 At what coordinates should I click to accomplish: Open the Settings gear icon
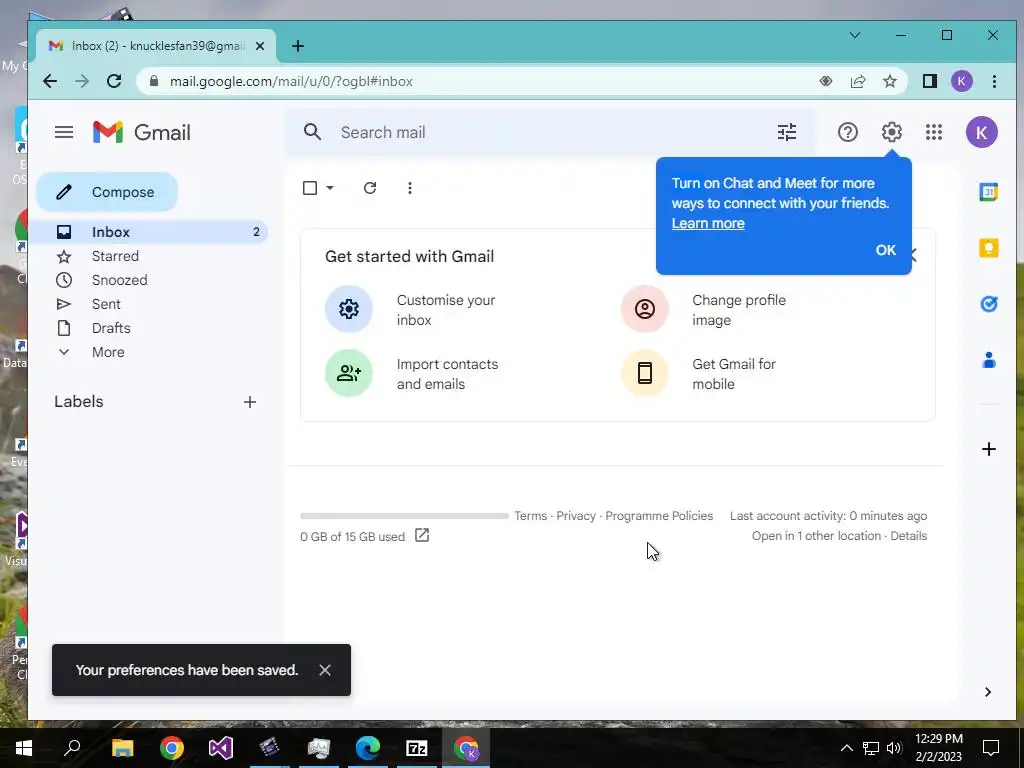[891, 133]
